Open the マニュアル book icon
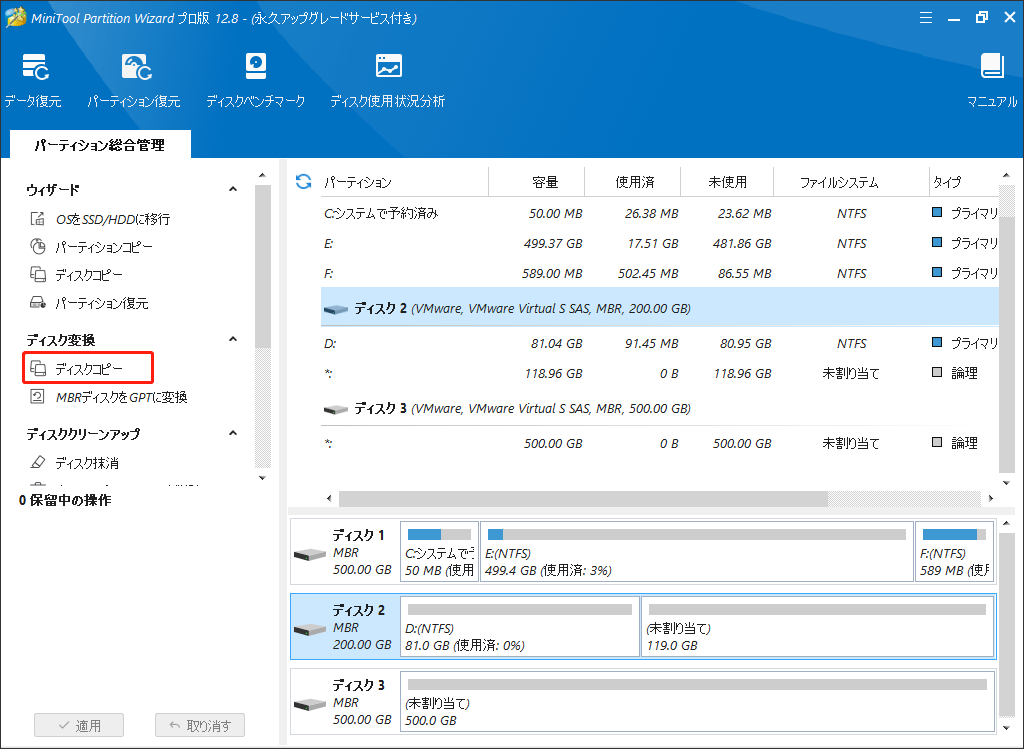Viewport: 1024px width, 749px height. [x=992, y=65]
